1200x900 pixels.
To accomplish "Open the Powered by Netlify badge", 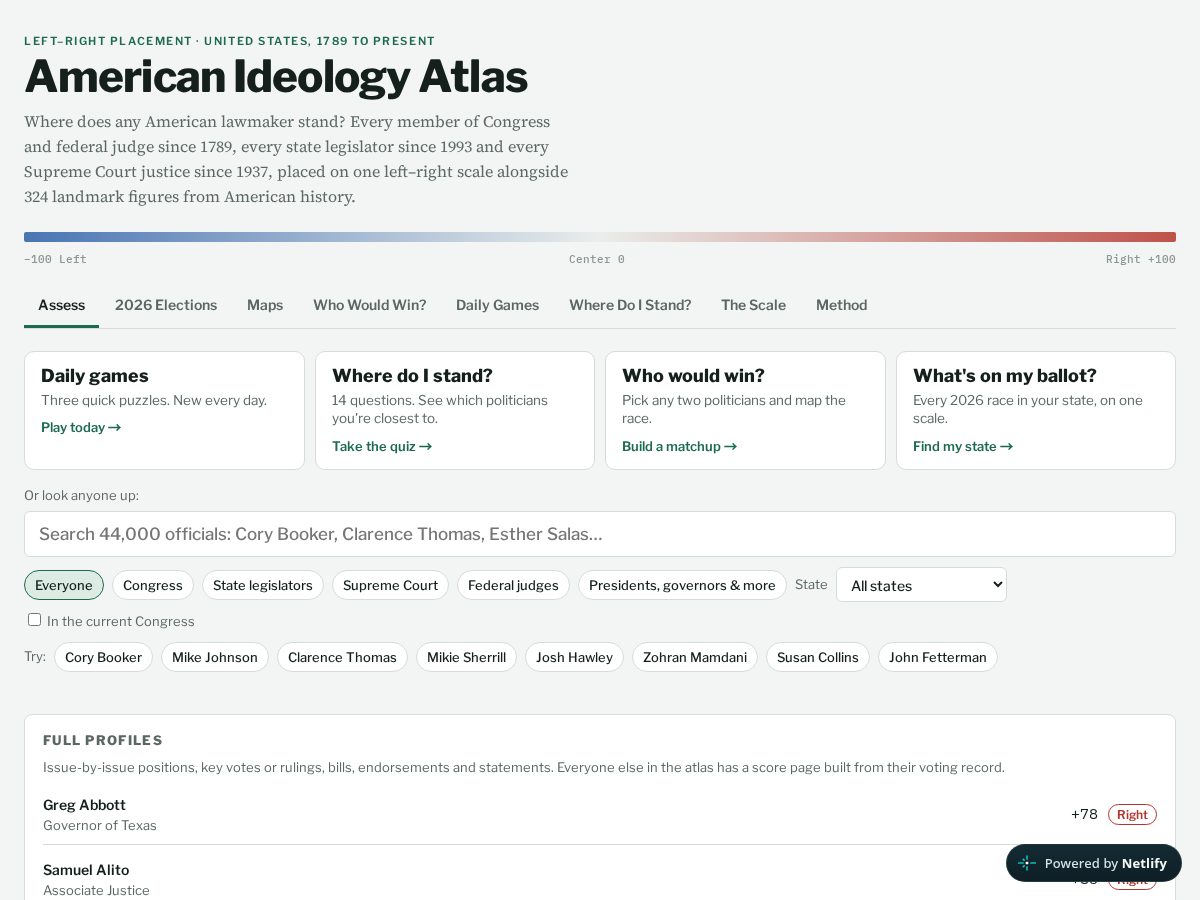I will click(x=1094, y=863).
